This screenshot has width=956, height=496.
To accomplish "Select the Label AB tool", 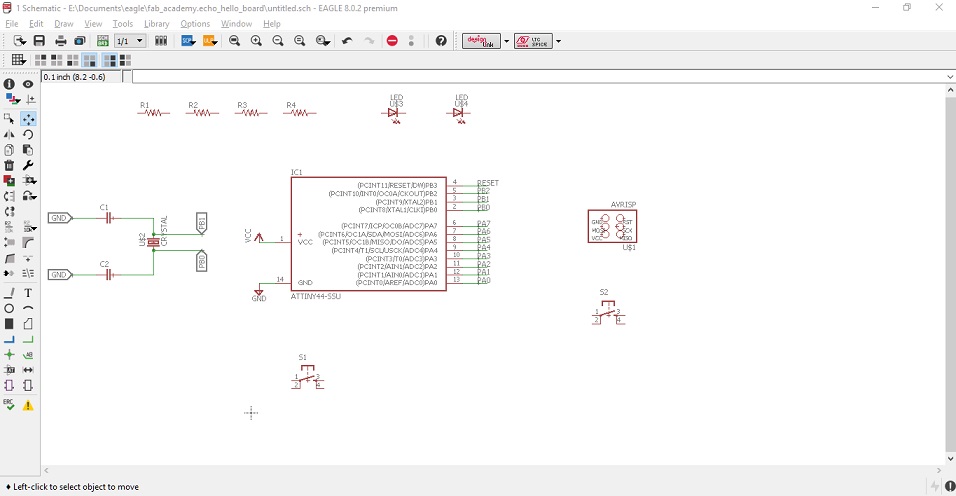I will pyautogui.click(x=28, y=355).
